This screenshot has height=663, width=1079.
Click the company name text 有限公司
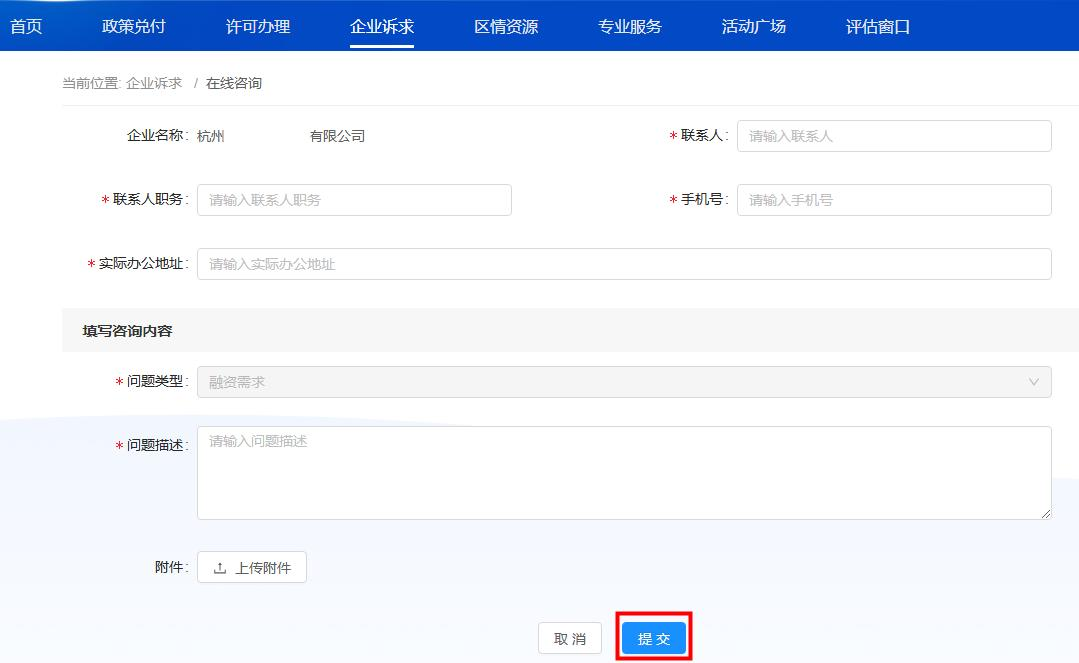(x=337, y=136)
